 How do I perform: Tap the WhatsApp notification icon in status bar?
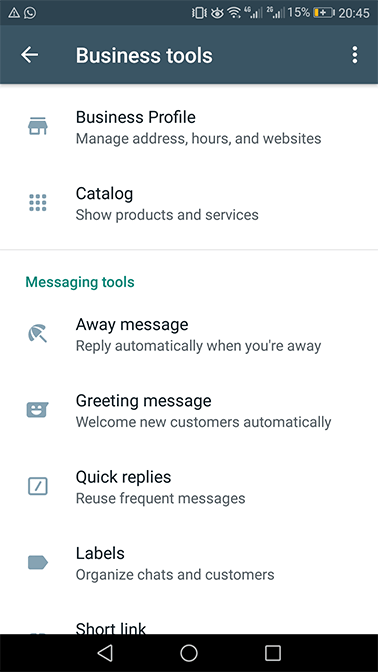tap(30, 13)
